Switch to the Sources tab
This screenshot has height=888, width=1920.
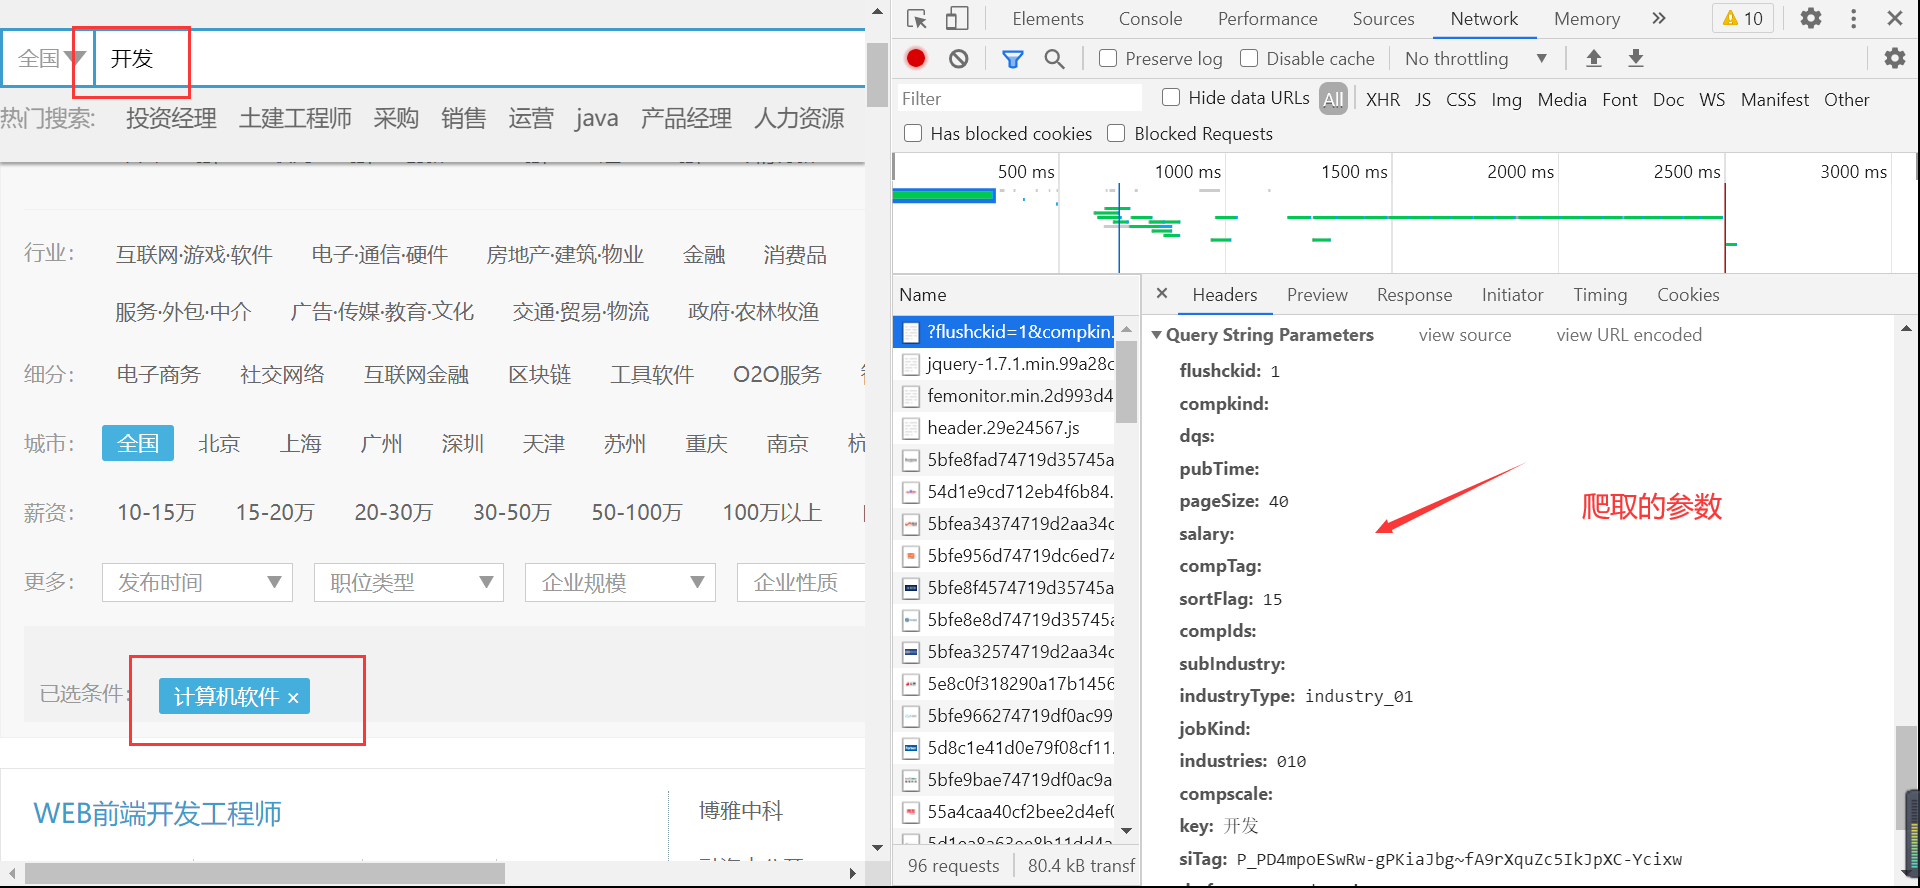pos(1383,19)
